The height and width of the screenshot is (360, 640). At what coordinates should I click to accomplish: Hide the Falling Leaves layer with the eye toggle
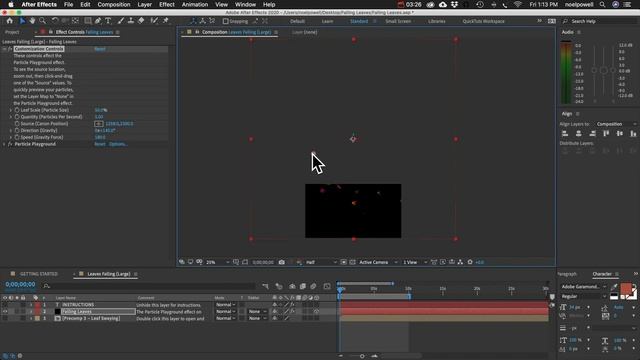[5, 311]
